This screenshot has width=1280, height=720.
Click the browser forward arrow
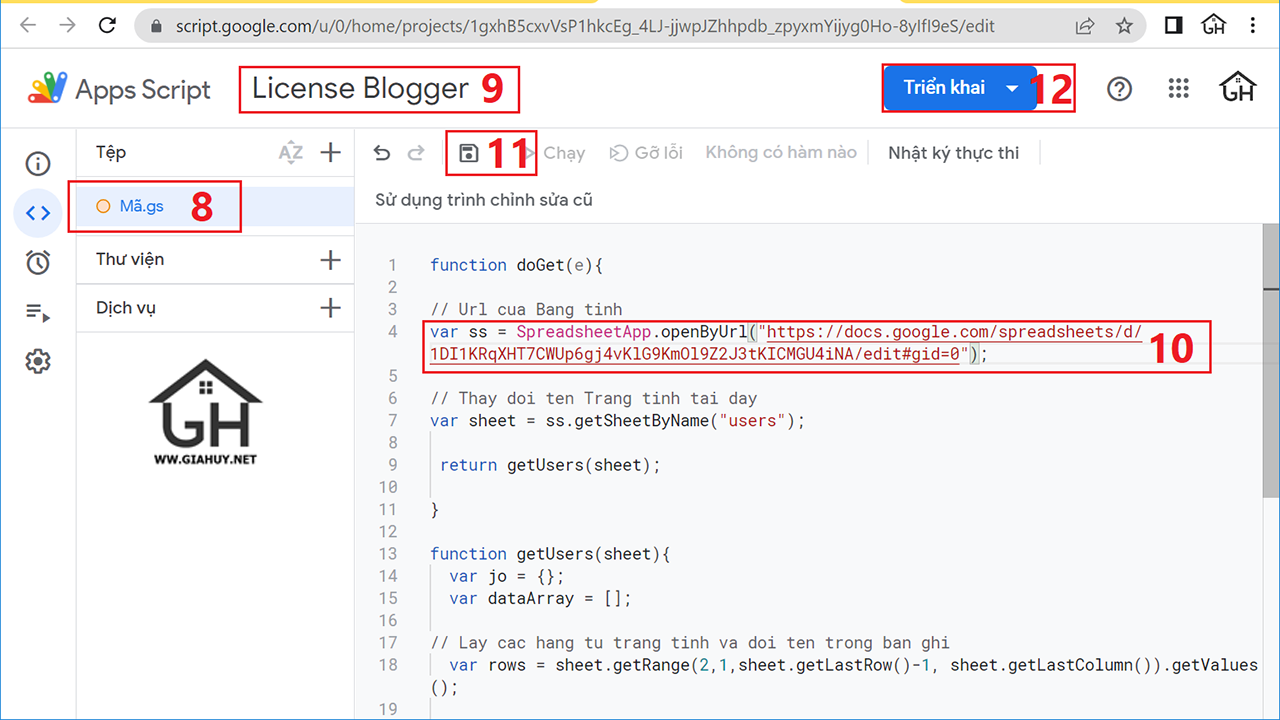[68, 26]
